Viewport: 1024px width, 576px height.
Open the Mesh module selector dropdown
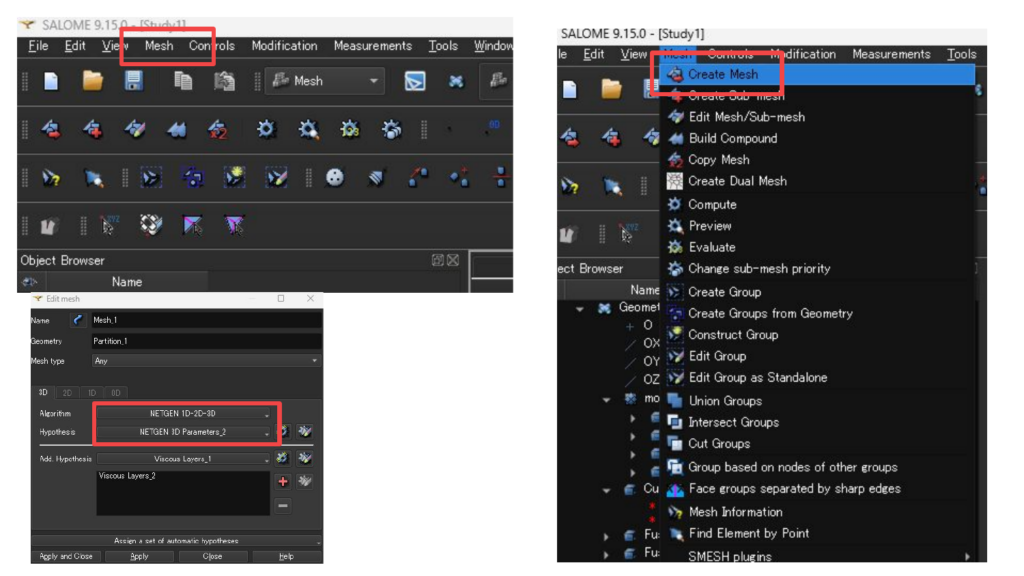324,81
